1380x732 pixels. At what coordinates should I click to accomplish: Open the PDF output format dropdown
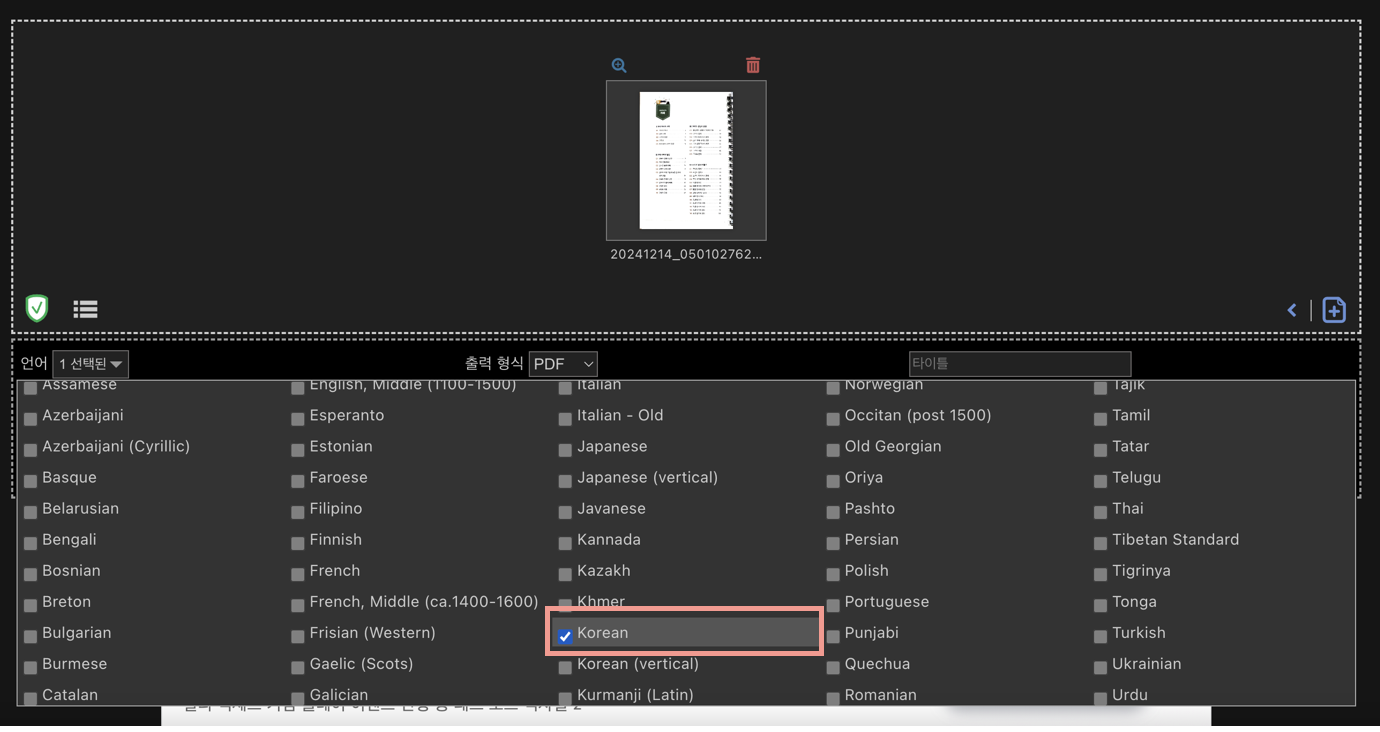coord(563,364)
